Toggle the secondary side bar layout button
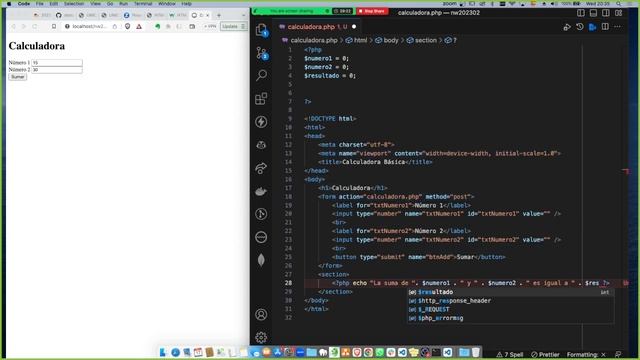Viewport: 640px width, 360px height. (x=606, y=13)
